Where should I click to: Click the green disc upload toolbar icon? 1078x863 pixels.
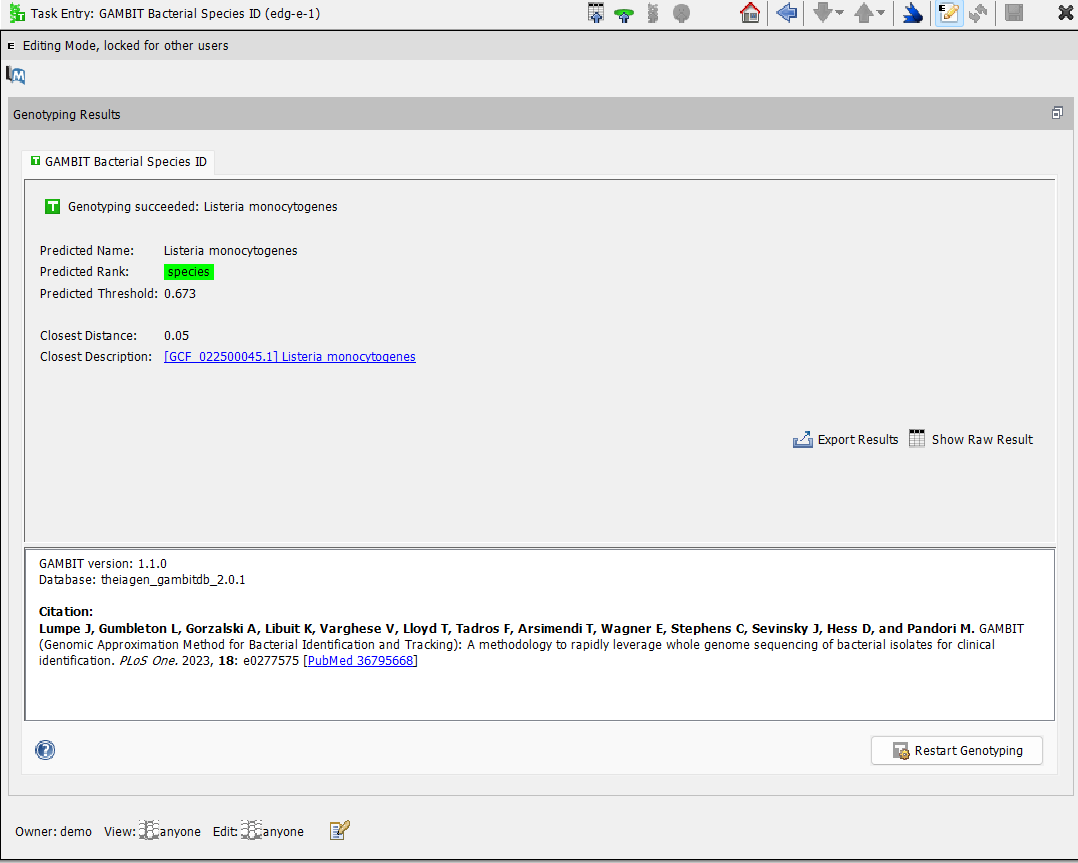point(624,14)
